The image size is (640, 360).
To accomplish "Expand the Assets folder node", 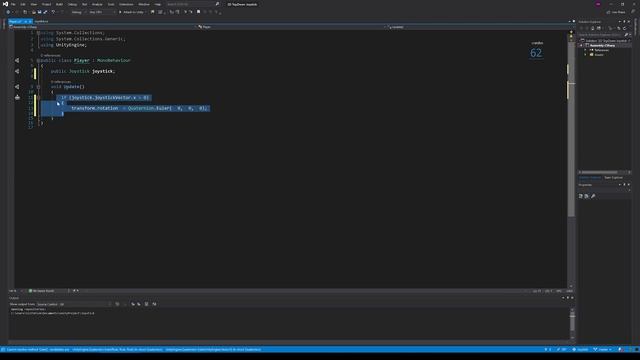I will tap(586, 55).
